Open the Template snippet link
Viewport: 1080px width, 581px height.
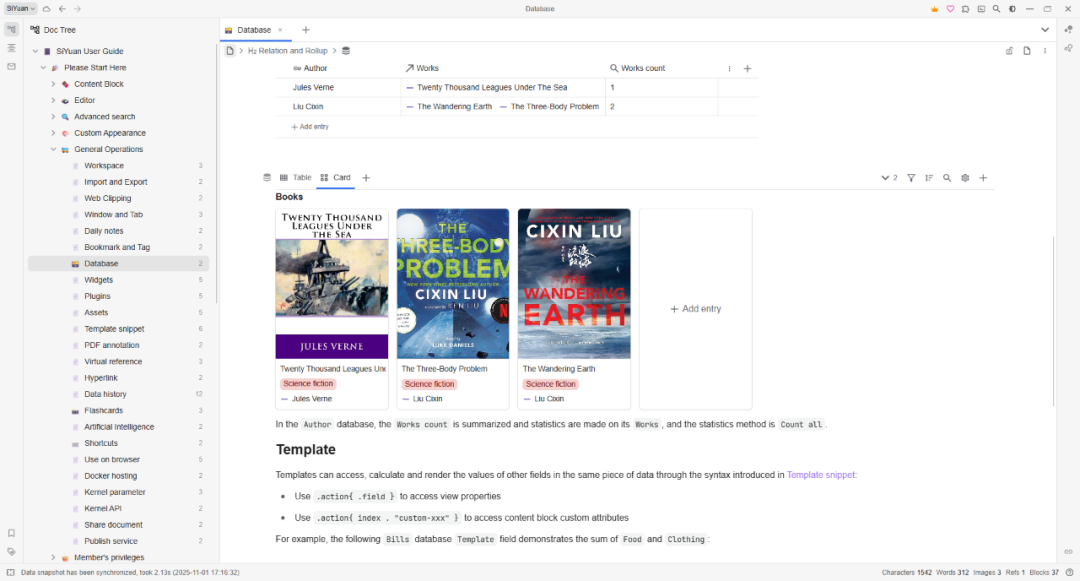tap(821, 474)
